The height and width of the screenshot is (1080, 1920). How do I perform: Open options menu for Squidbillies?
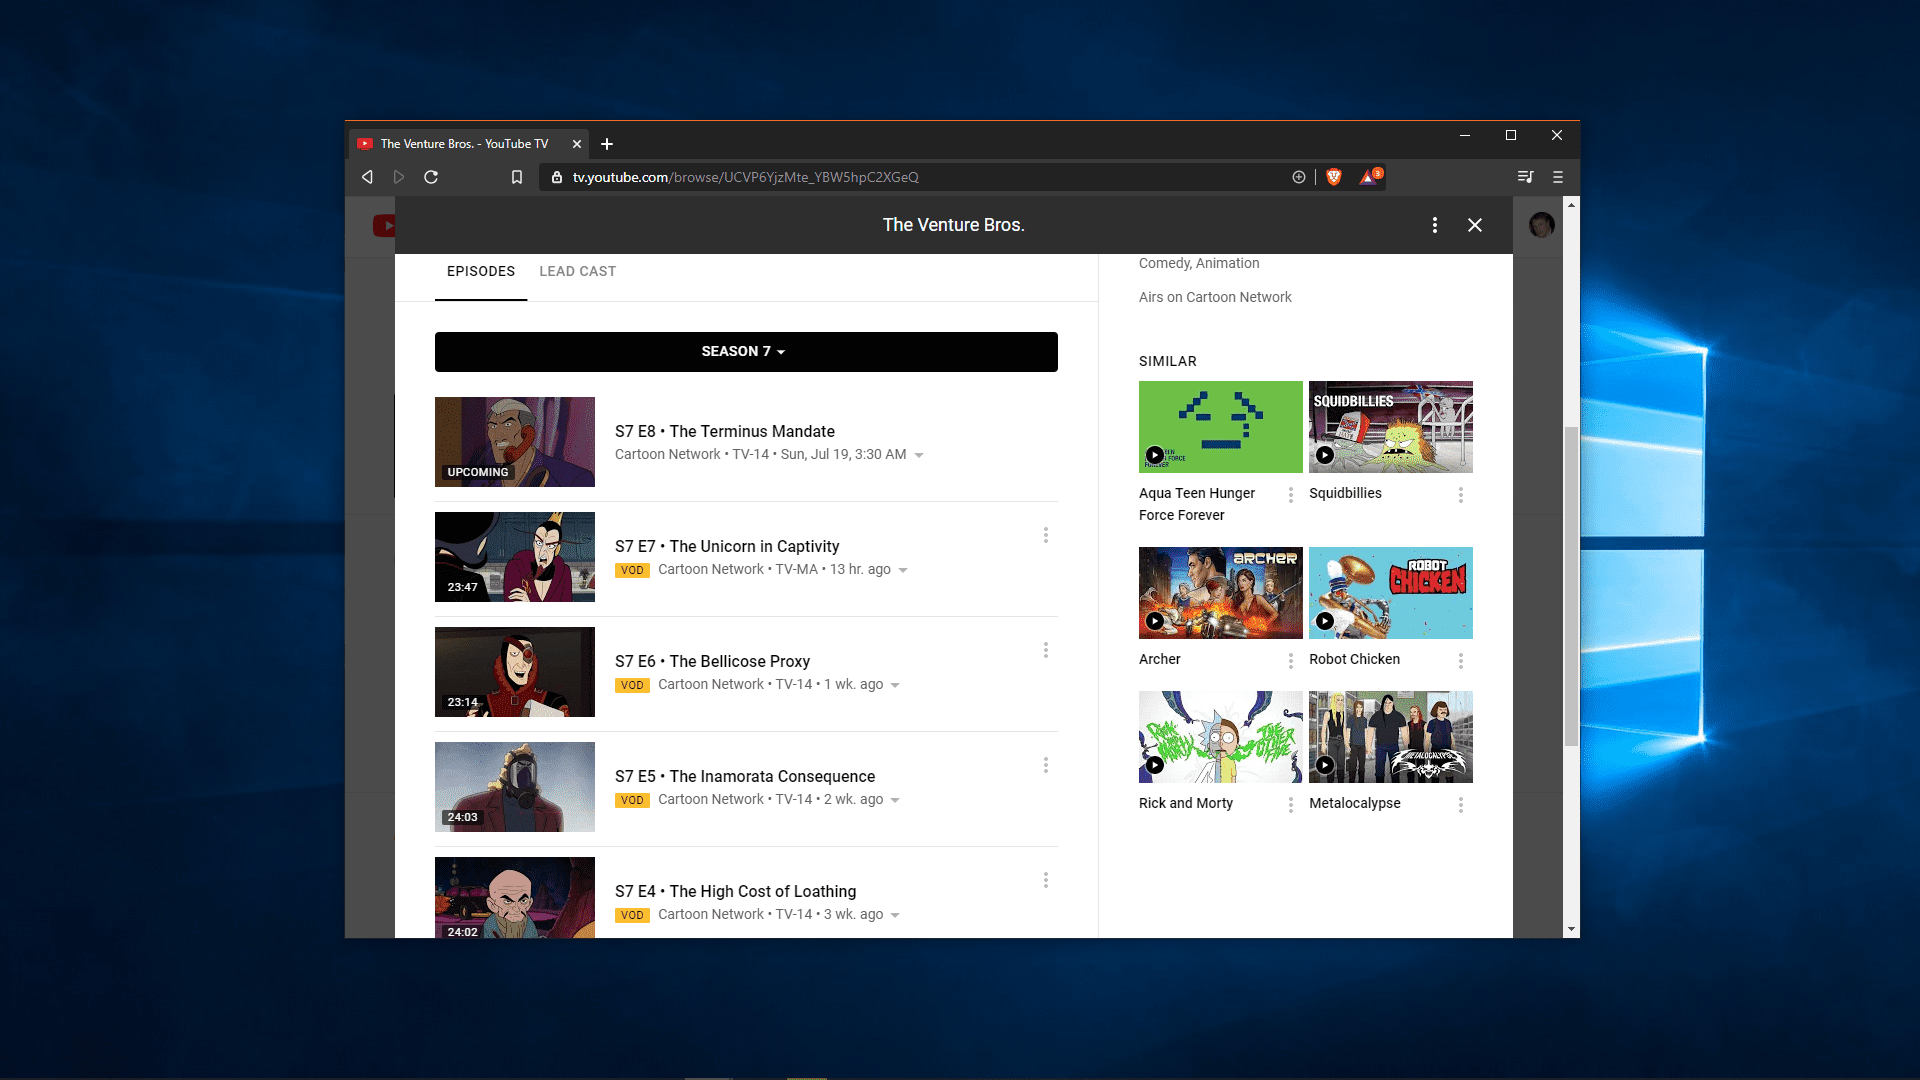1461,495
